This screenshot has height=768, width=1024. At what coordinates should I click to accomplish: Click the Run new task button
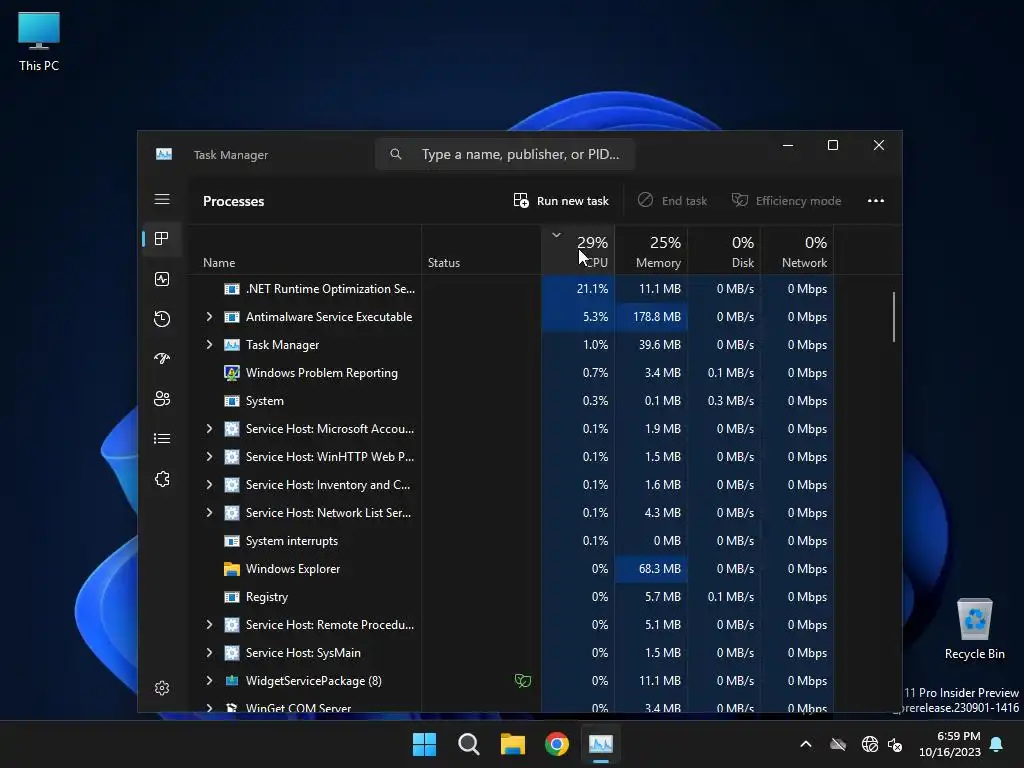561,200
